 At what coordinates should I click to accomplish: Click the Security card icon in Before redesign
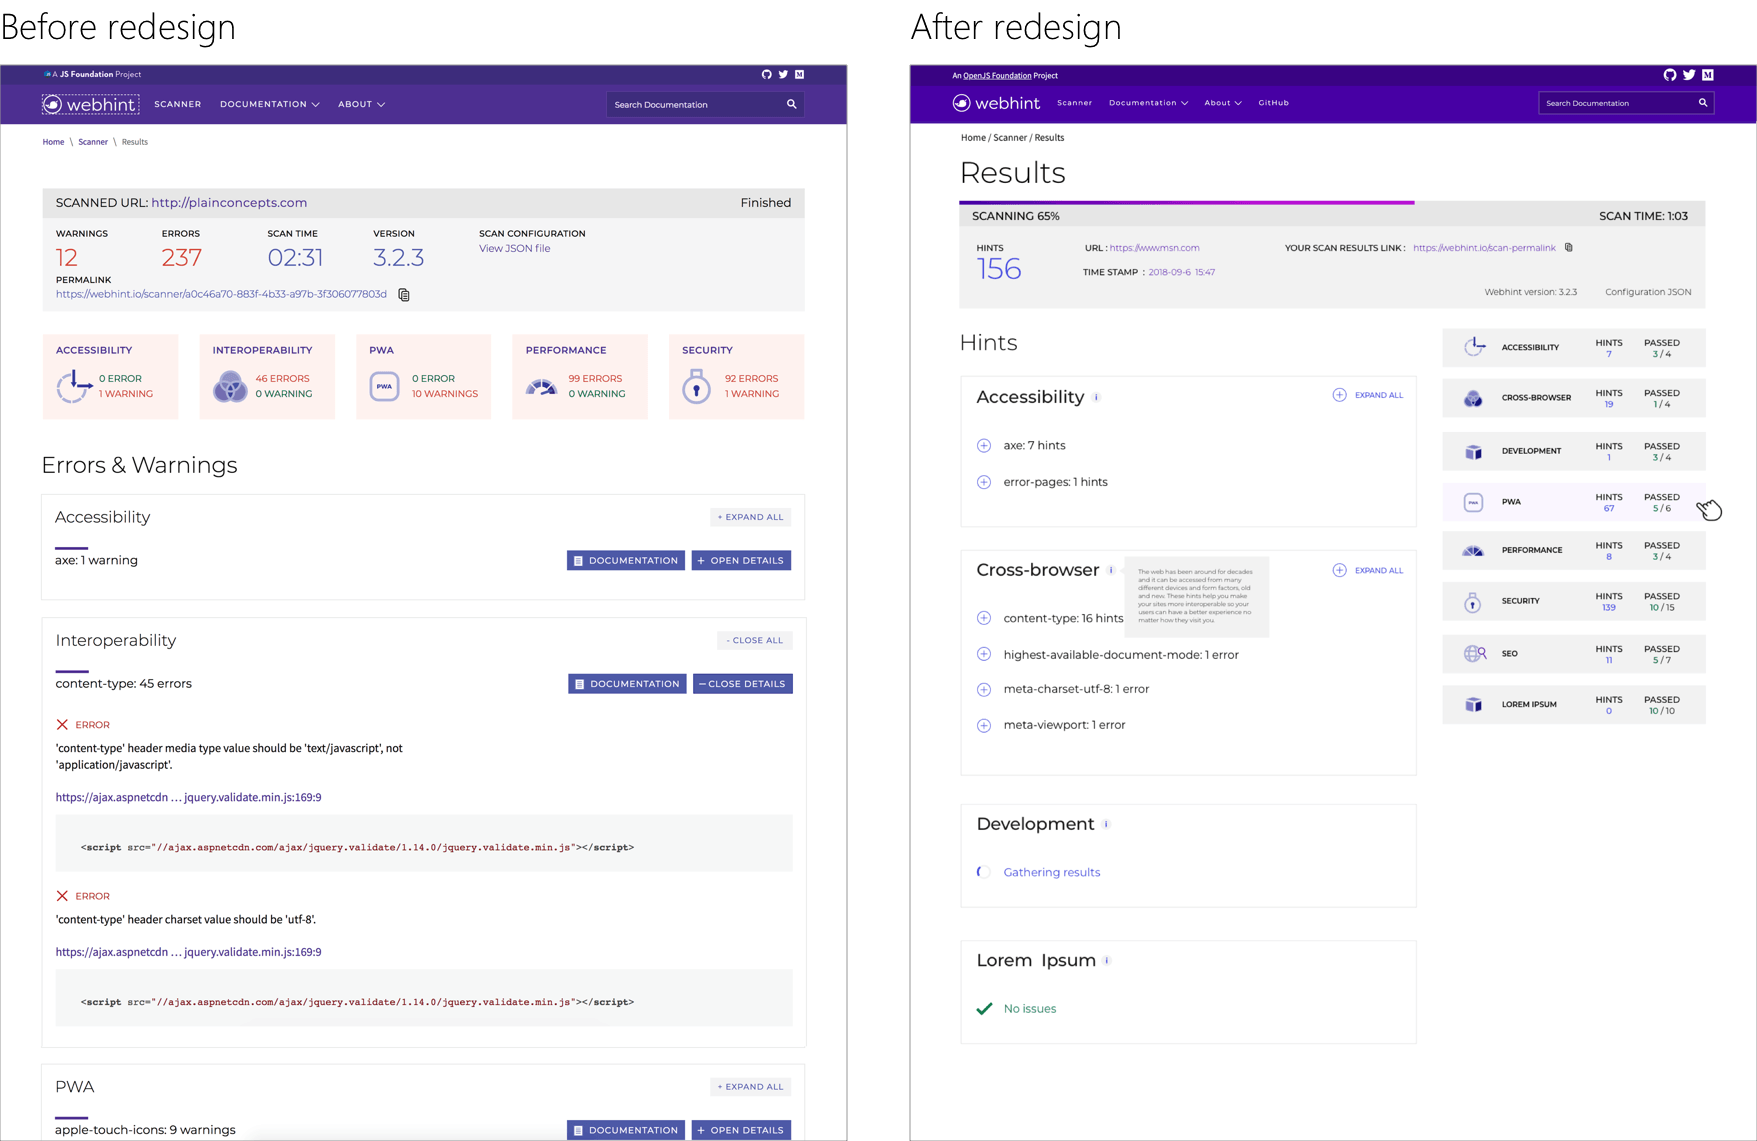tap(696, 386)
